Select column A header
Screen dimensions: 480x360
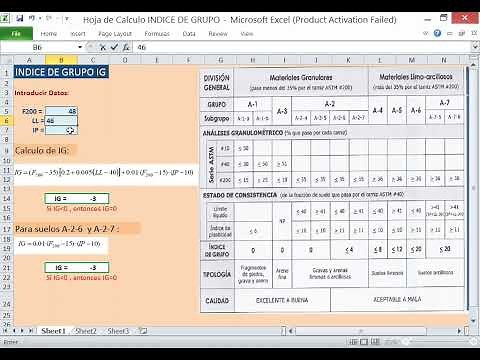[x=29, y=60]
